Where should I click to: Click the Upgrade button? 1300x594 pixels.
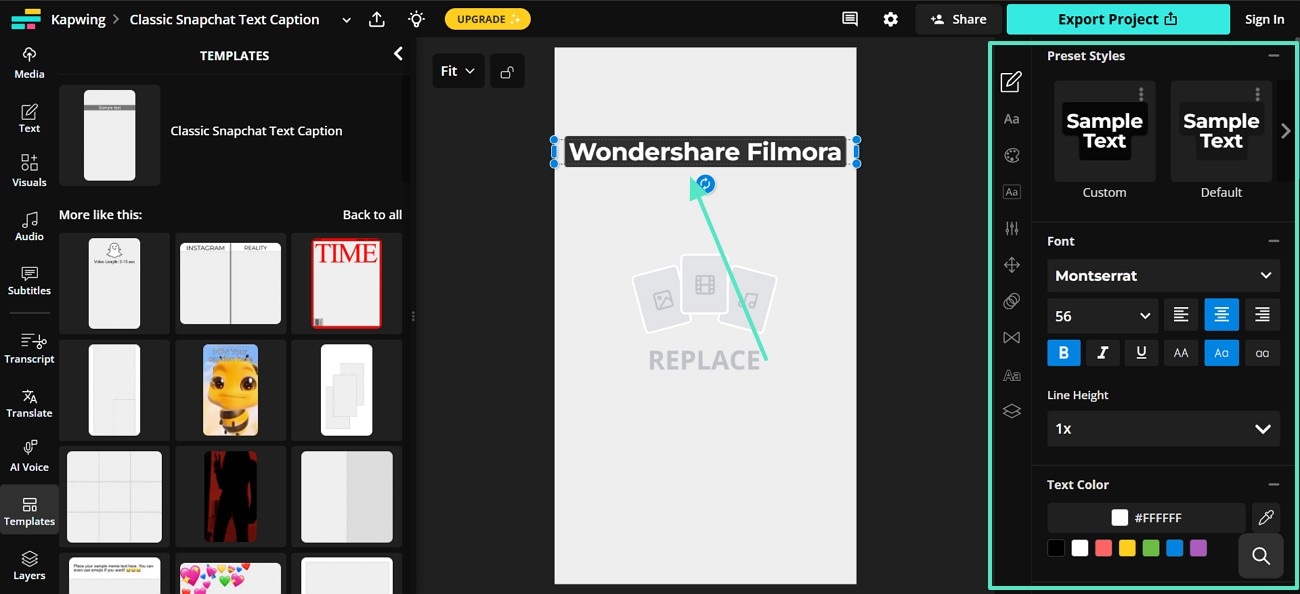(x=487, y=19)
